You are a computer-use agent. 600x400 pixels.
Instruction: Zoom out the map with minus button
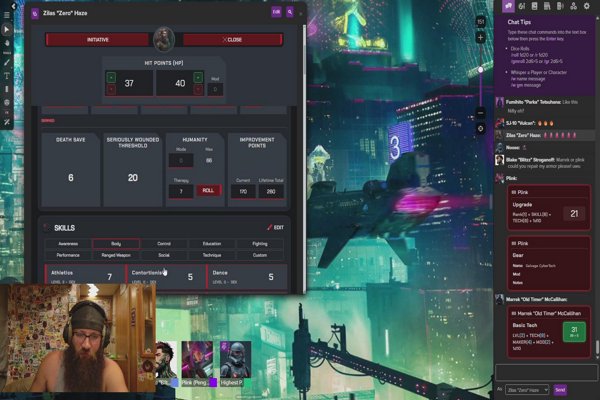(x=481, y=113)
